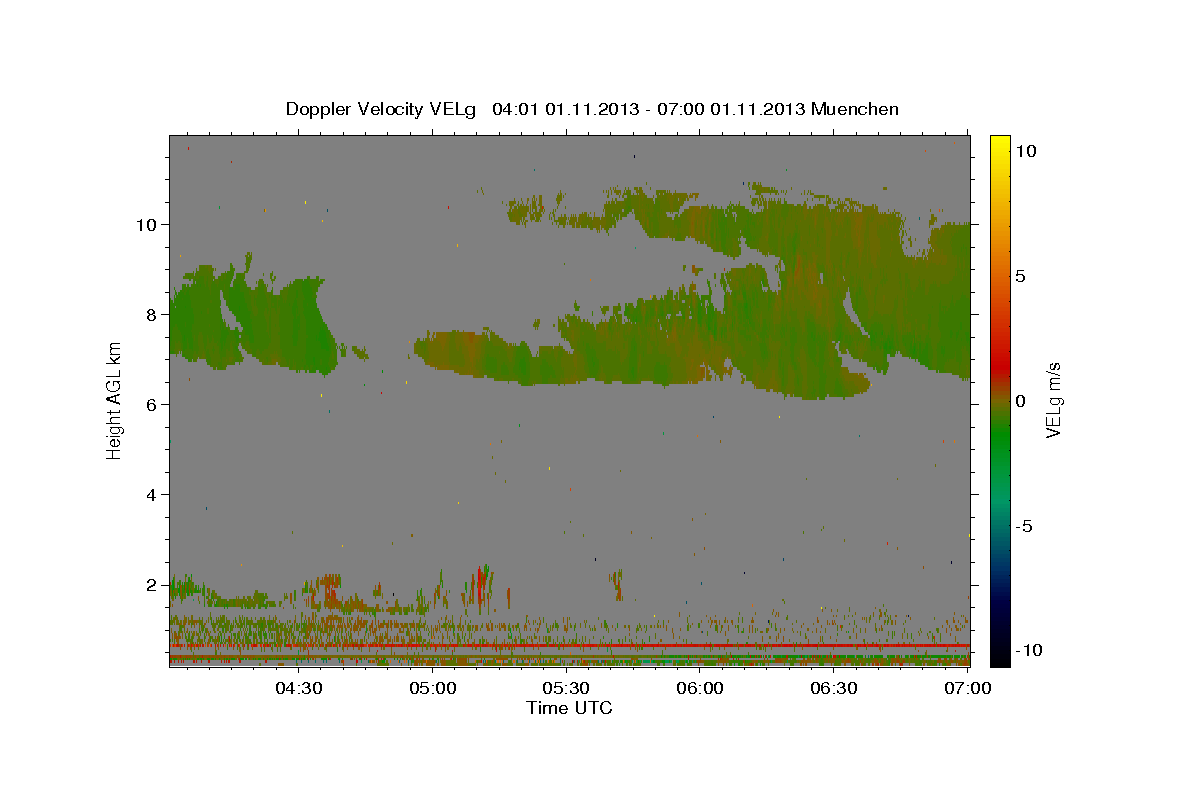Click the 05:00 time axis label
The width and height of the screenshot is (1200, 800).
[x=432, y=688]
